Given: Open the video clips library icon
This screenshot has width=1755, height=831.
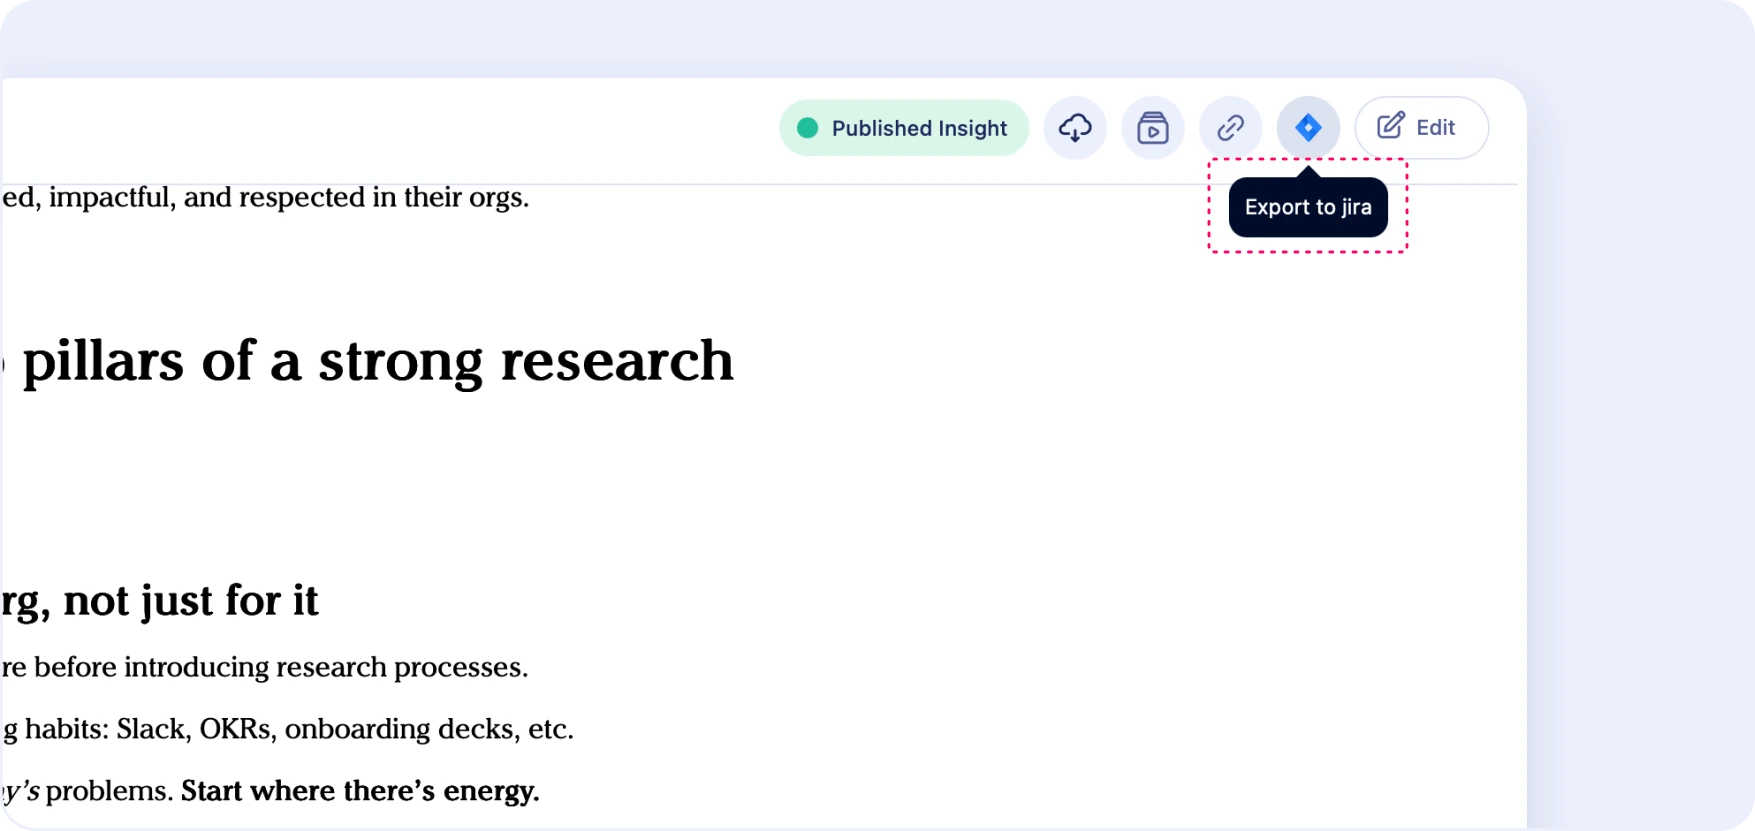Looking at the screenshot, I should click(1153, 128).
